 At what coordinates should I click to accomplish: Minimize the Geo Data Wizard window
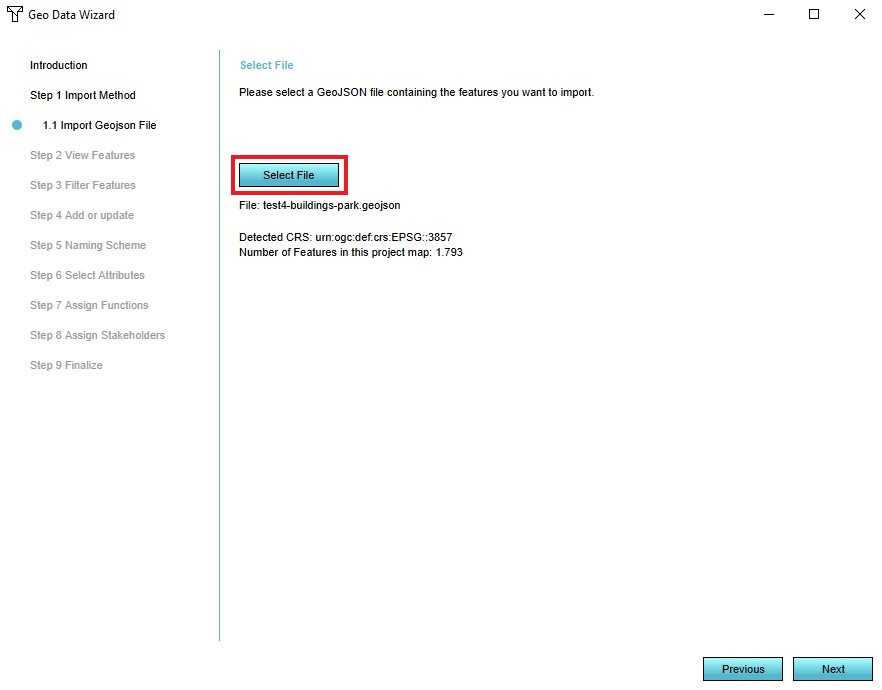tap(769, 15)
